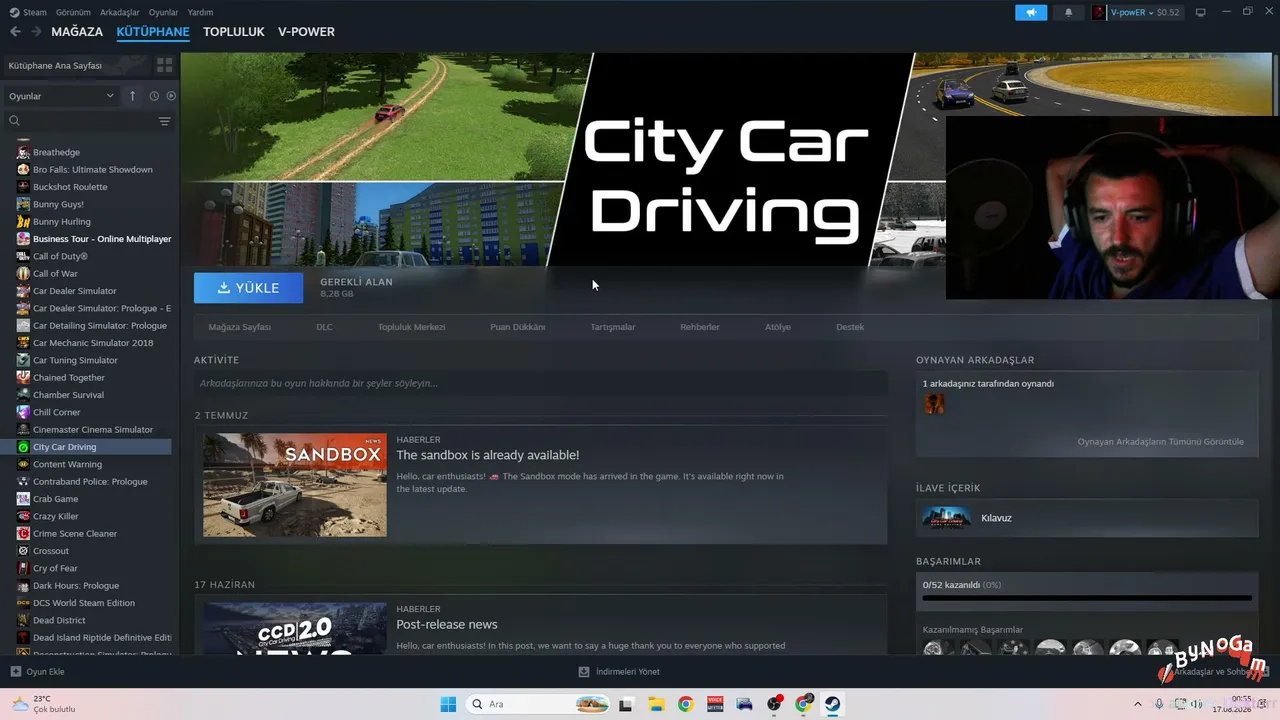Open File Explorer from the taskbar
This screenshot has height=720, width=1280.
[x=656, y=704]
